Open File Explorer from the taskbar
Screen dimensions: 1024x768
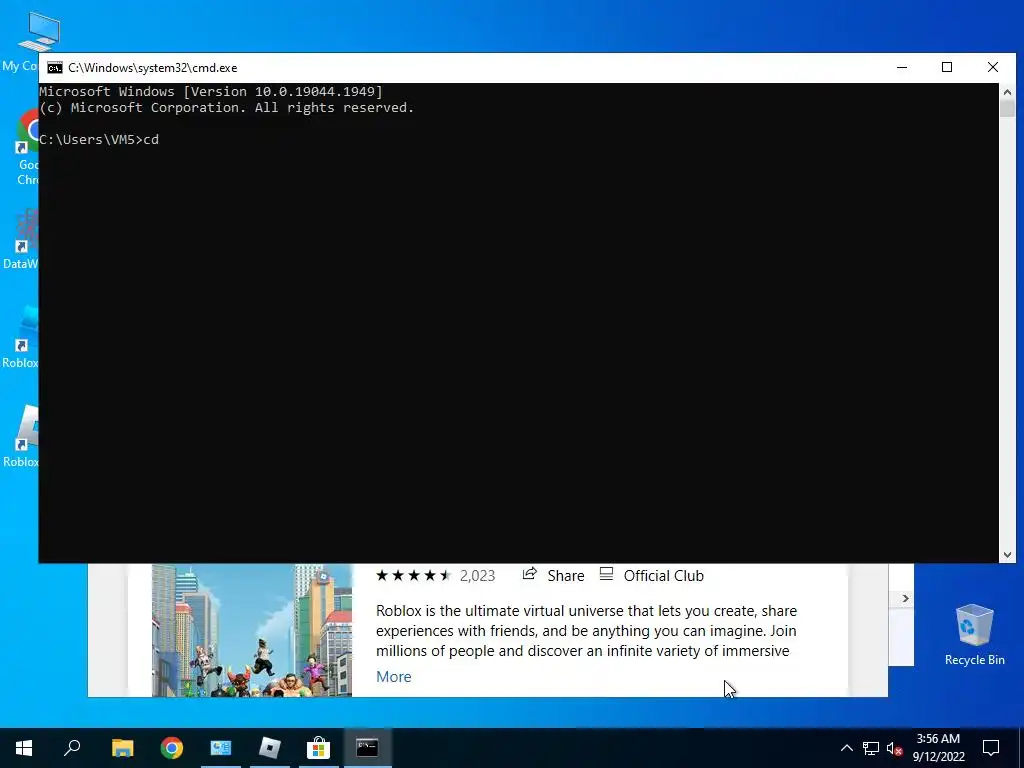122,748
